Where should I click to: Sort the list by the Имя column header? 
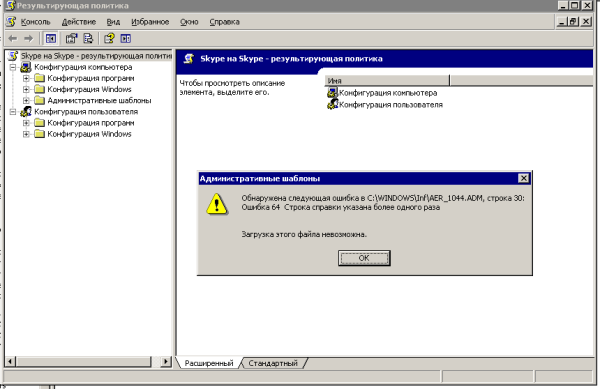point(387,81)
